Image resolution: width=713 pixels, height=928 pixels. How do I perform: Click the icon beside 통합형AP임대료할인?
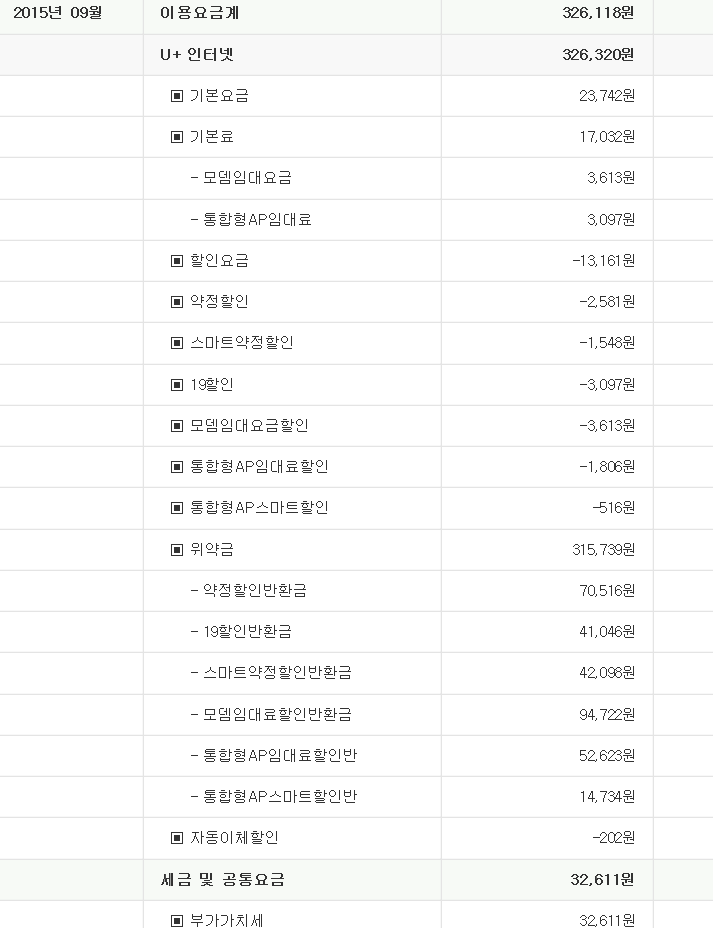click(176, 467)
